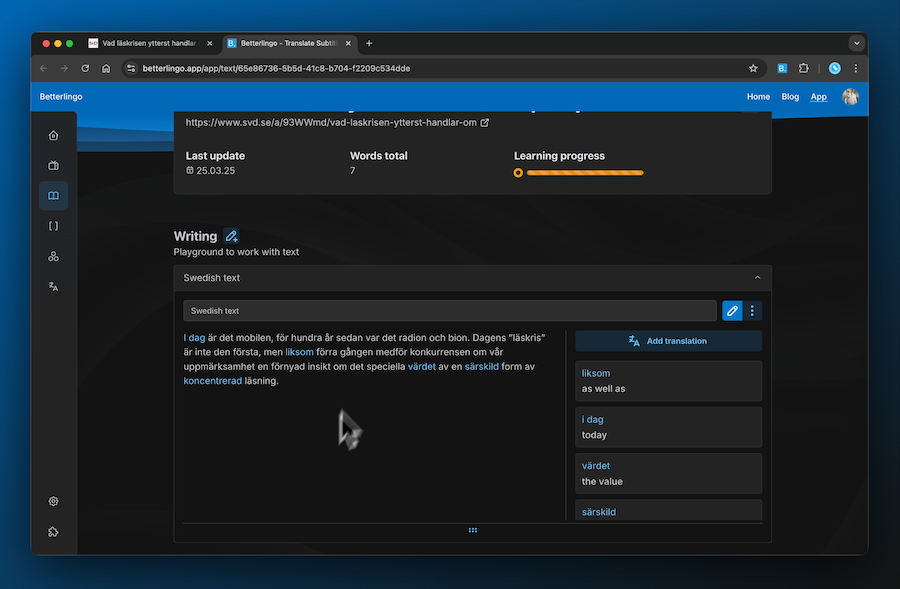The height and width of the screenshot is (589, 900).
Task: Click the highlighted word 'särskild' in paragraph
Action: tap(482, 366)
